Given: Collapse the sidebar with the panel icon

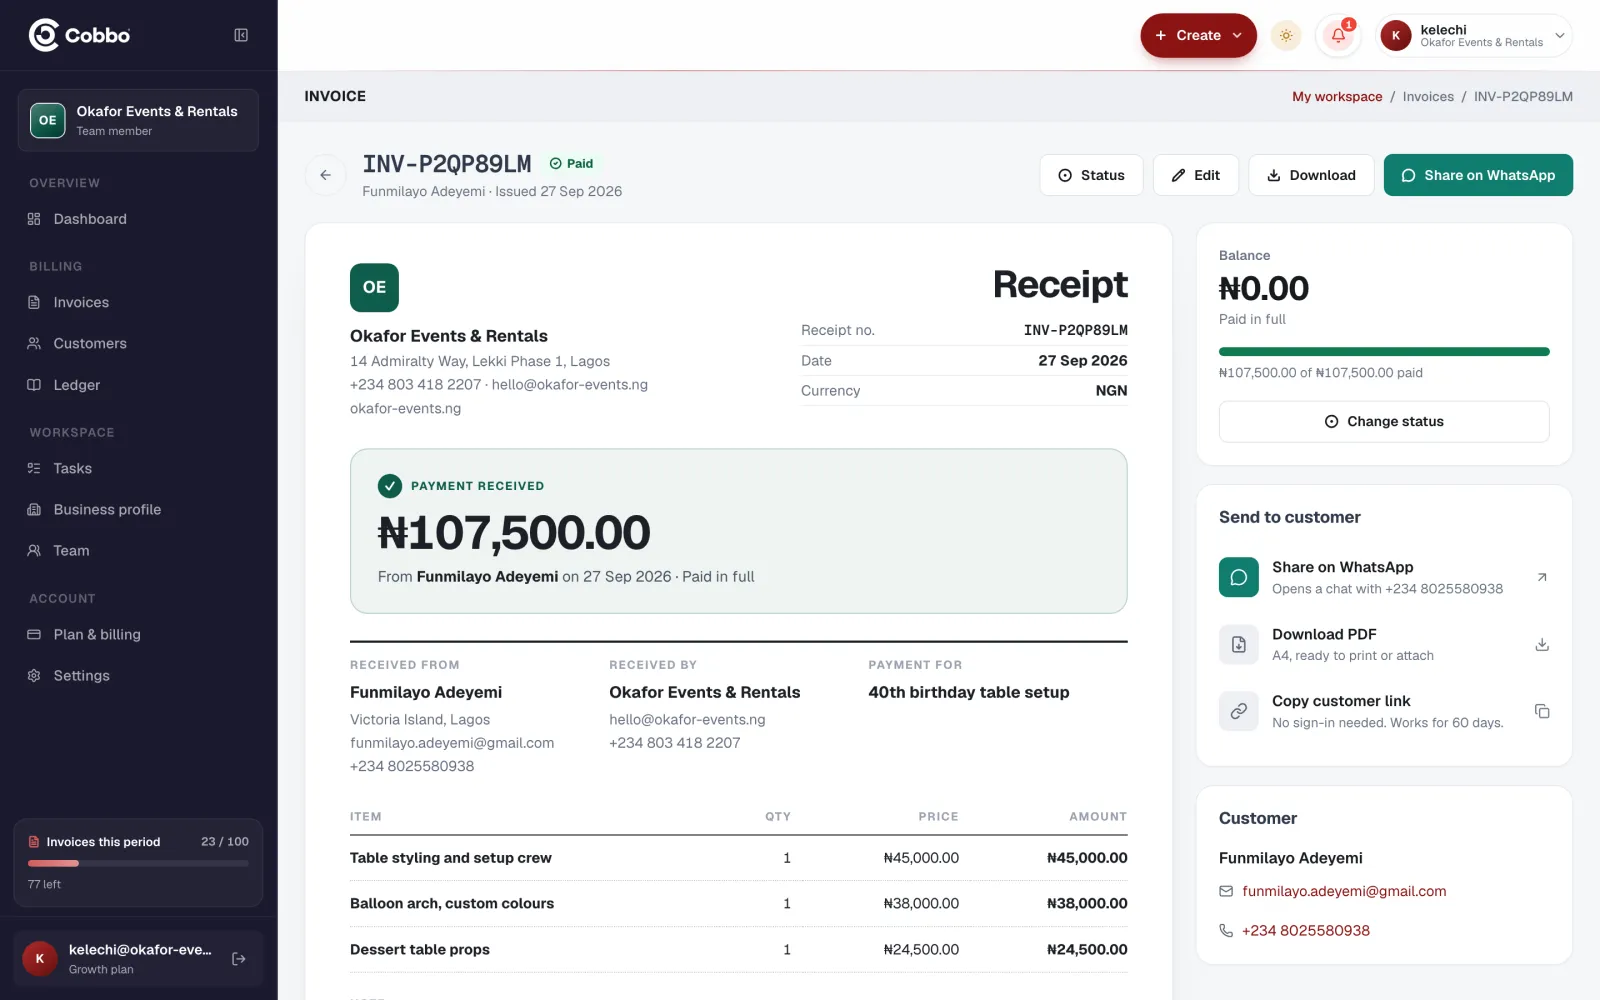Looking at the screenshot, I should click(x=241, y=35).
